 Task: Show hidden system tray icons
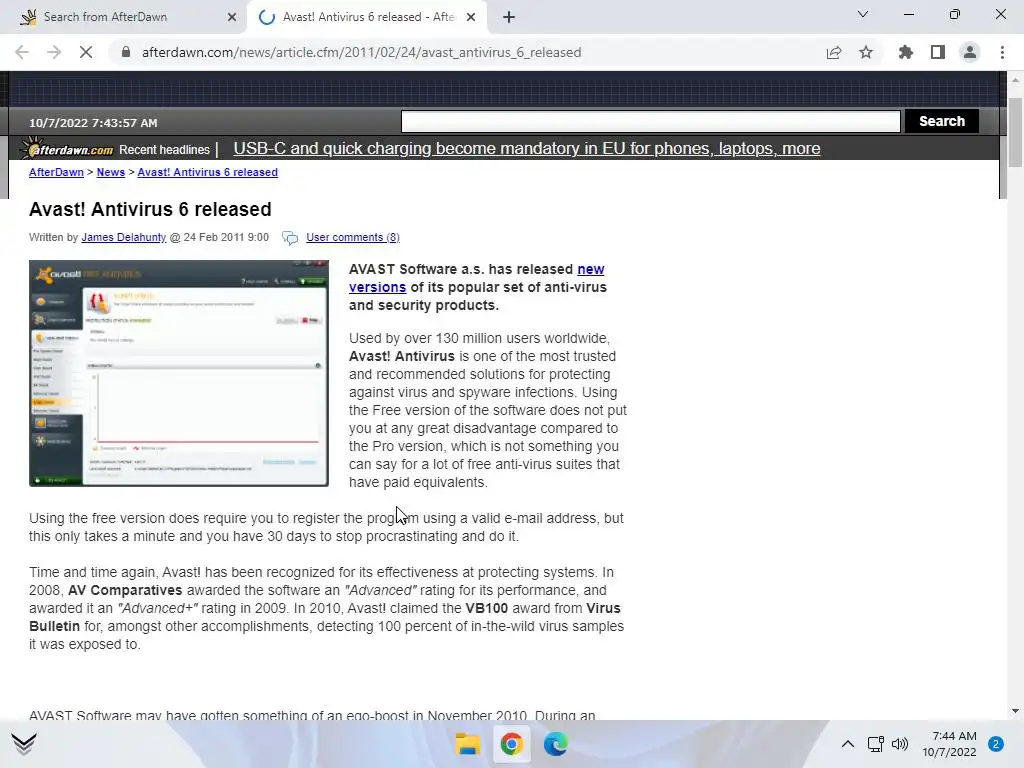coord(848,744)
